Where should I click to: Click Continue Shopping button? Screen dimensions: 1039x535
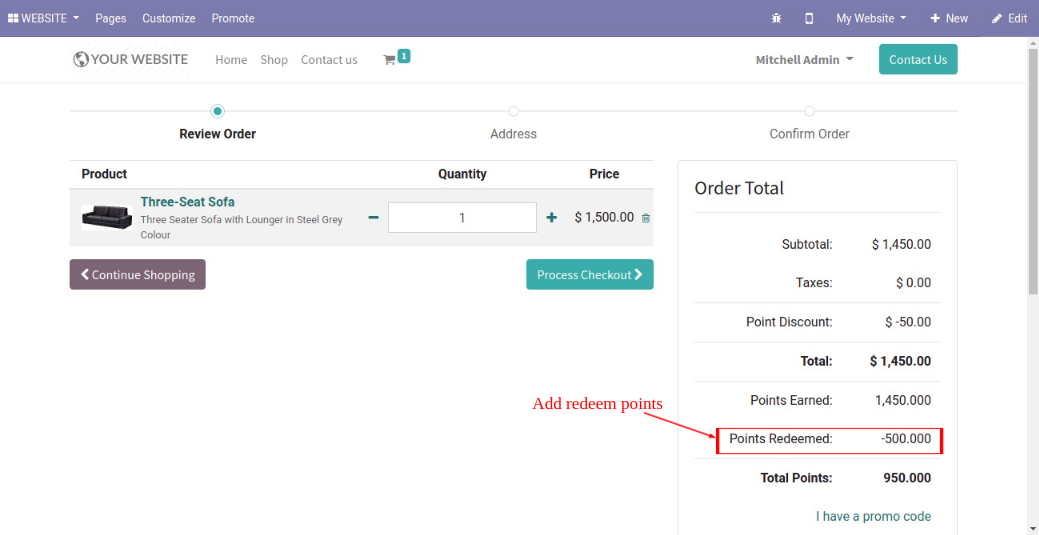(x=138, y=274)
